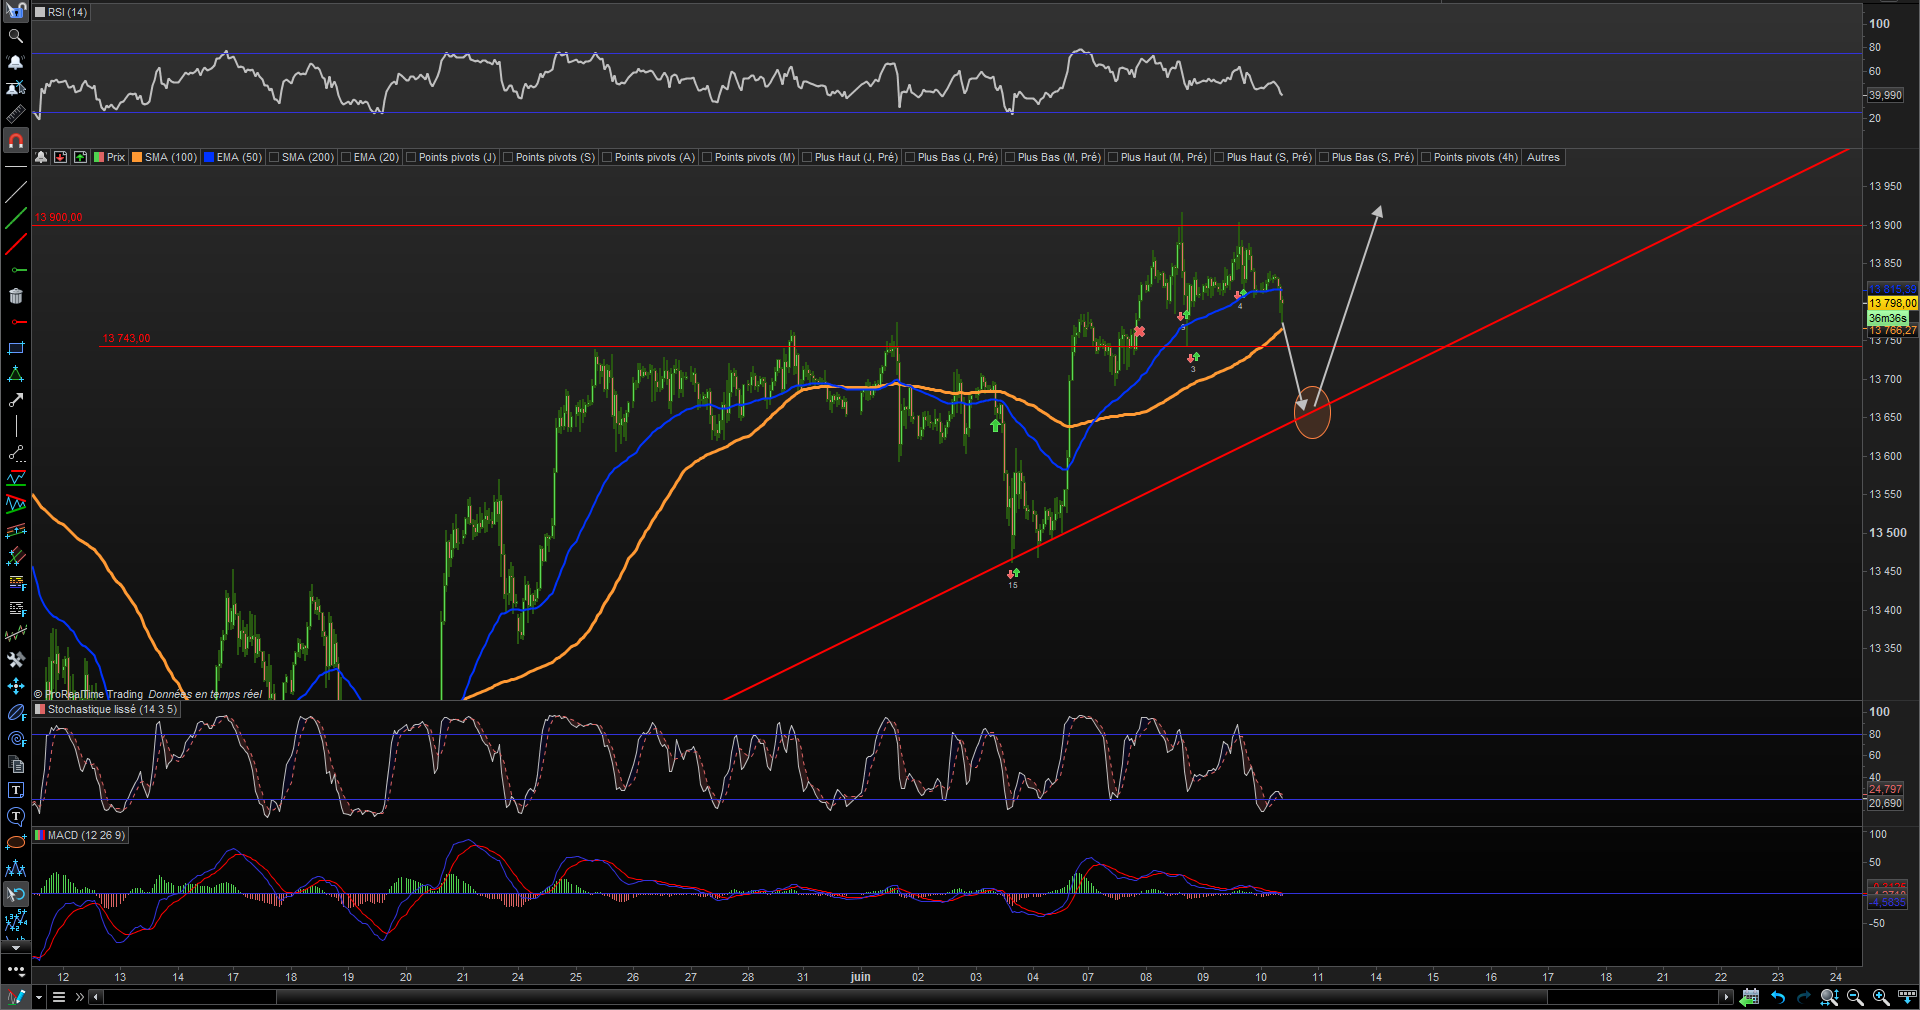The height and width of the screenshot is (1010, 1920).
Task: Enable Plus Bas (J, Pré)
Action: tap(910, 157)
